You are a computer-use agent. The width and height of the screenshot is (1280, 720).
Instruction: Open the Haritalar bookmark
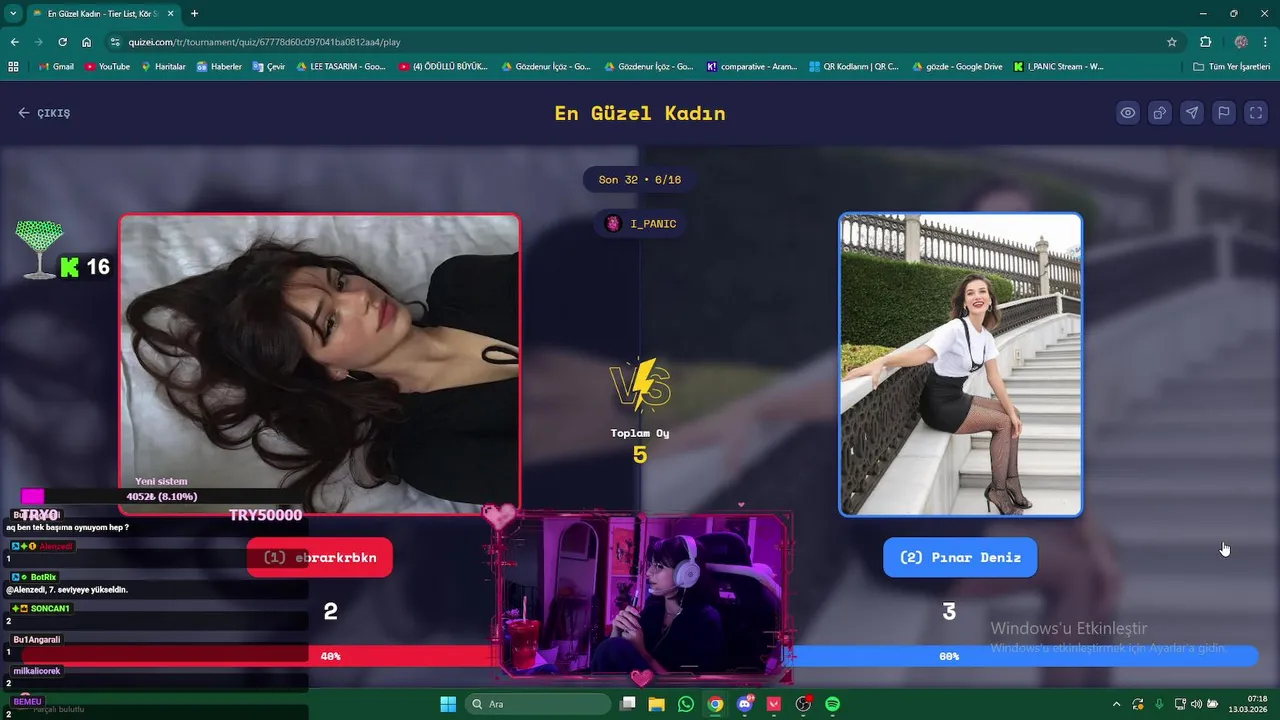point(163,67)
